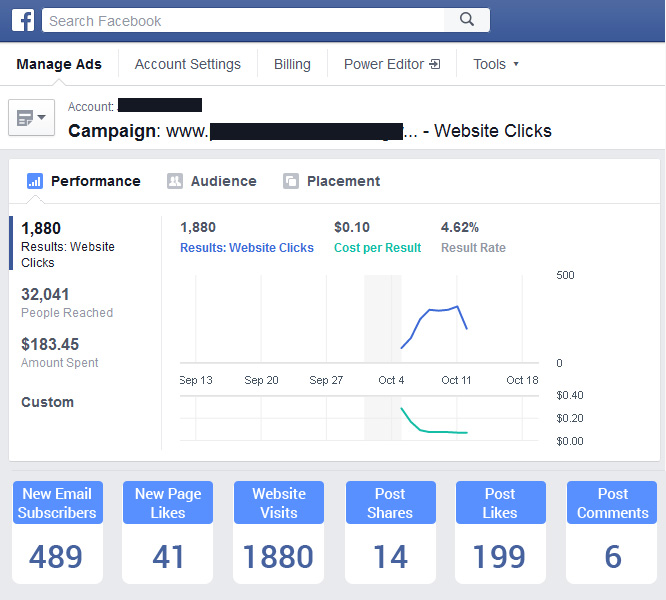Click the Sep 20 axis label
Viewport: 666px width, 600px height.
[261, 380]
